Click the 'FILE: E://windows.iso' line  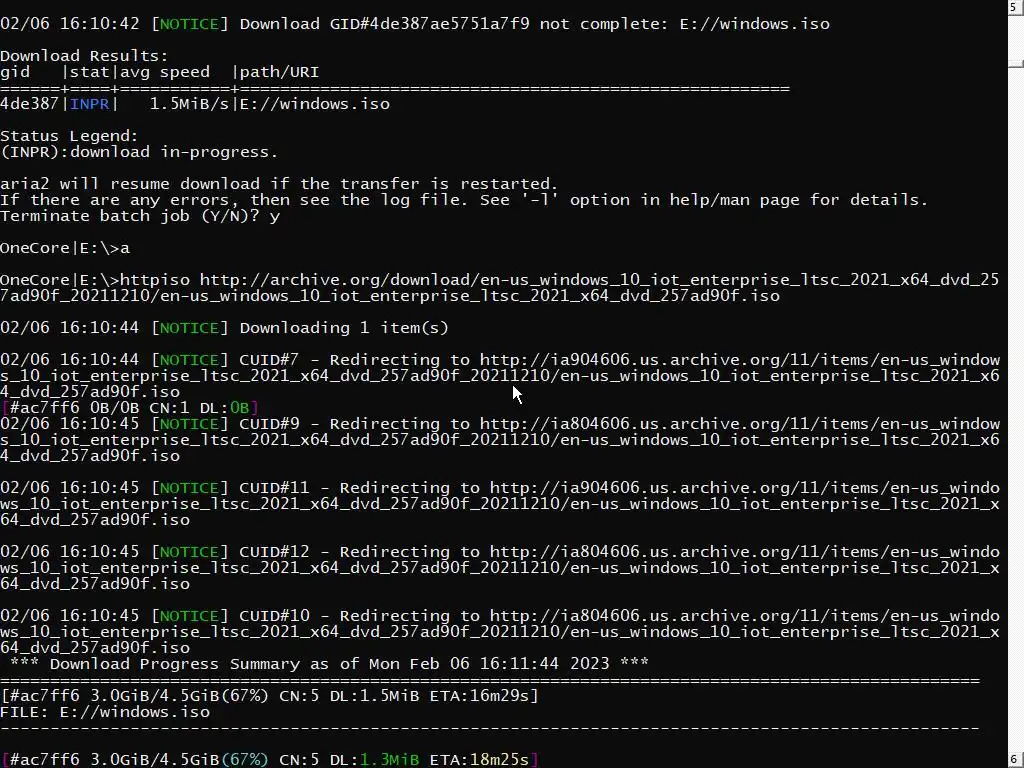pos(105,712)
